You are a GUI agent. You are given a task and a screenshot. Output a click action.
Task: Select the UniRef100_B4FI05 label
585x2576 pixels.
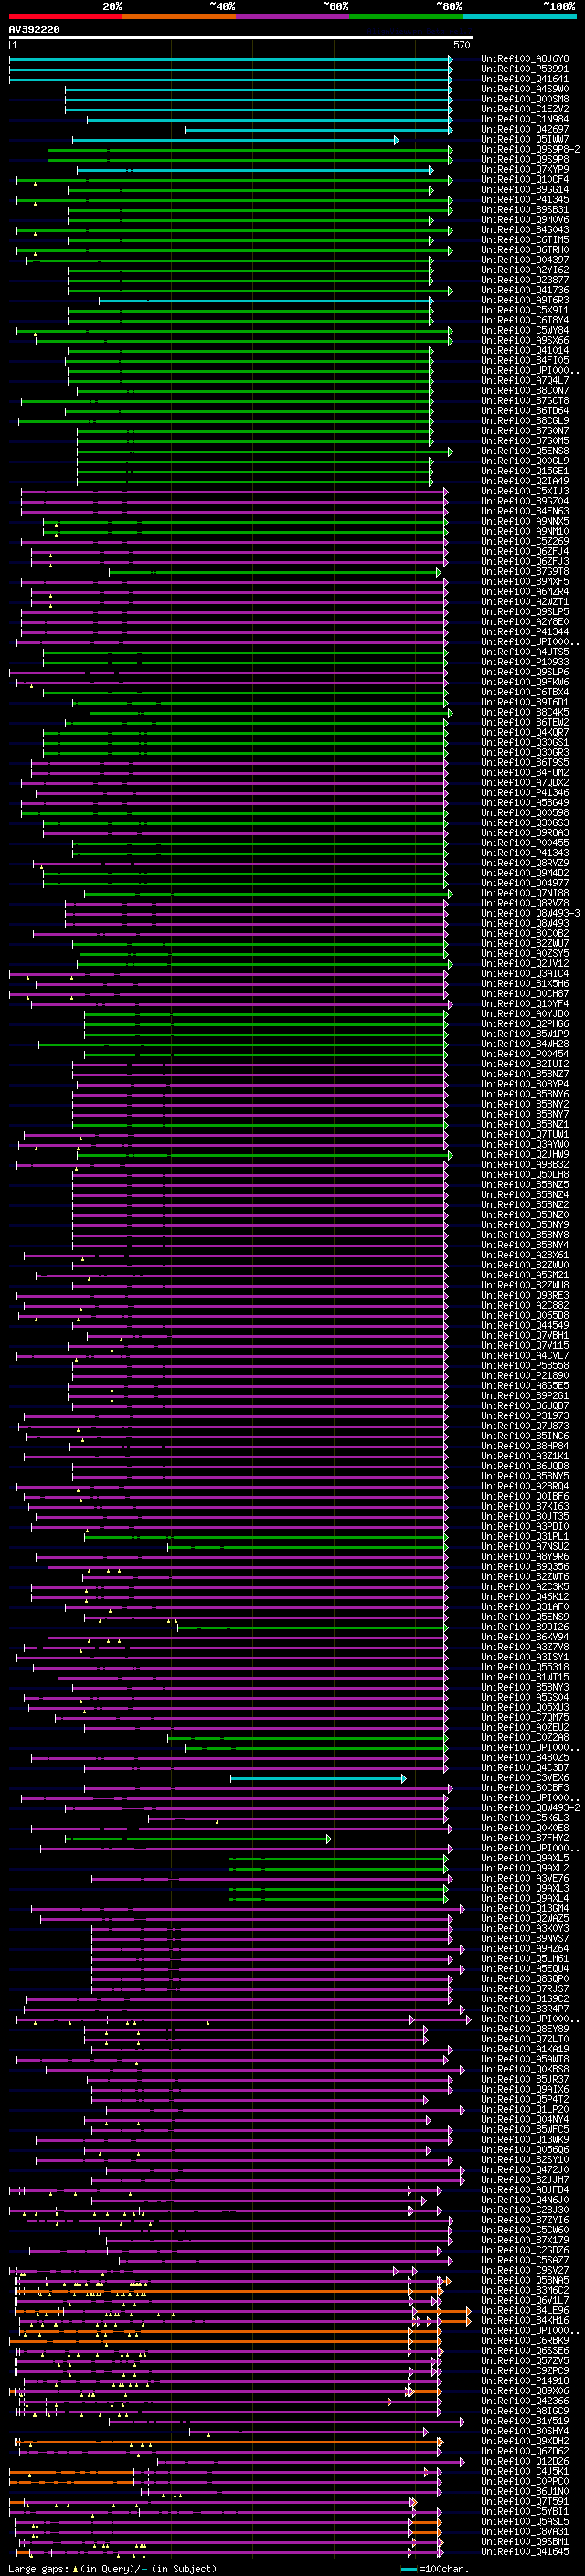click(x=525, y=360)
